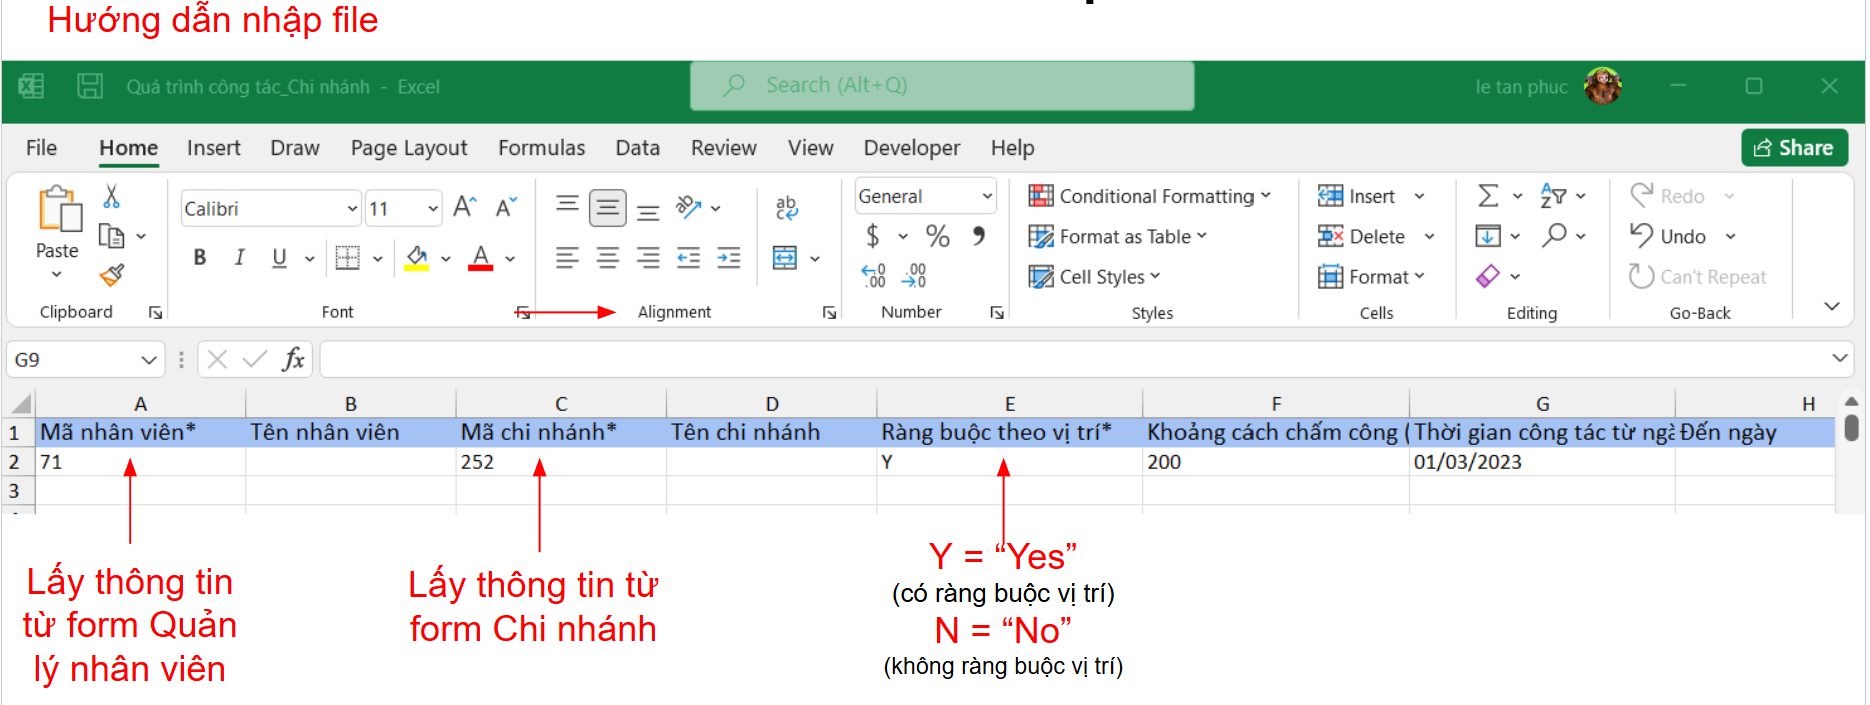1870x705 pixels.
Task: Toggle Italic formatting
Action: point(240,258)
